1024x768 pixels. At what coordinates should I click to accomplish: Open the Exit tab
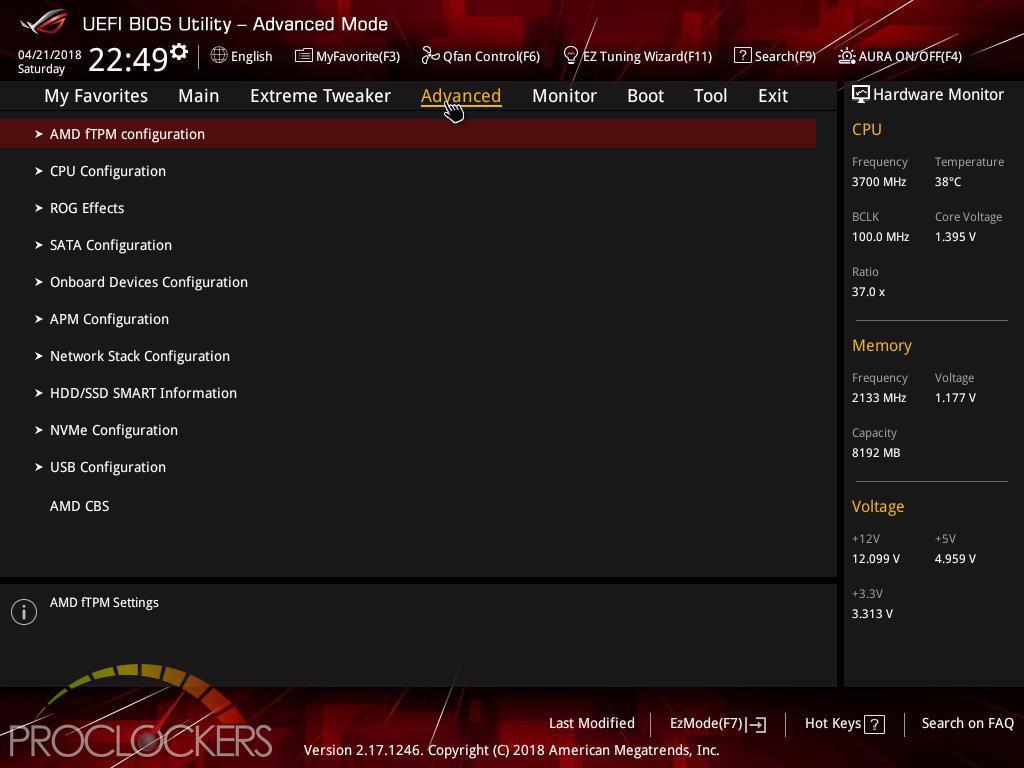(773, 96)
